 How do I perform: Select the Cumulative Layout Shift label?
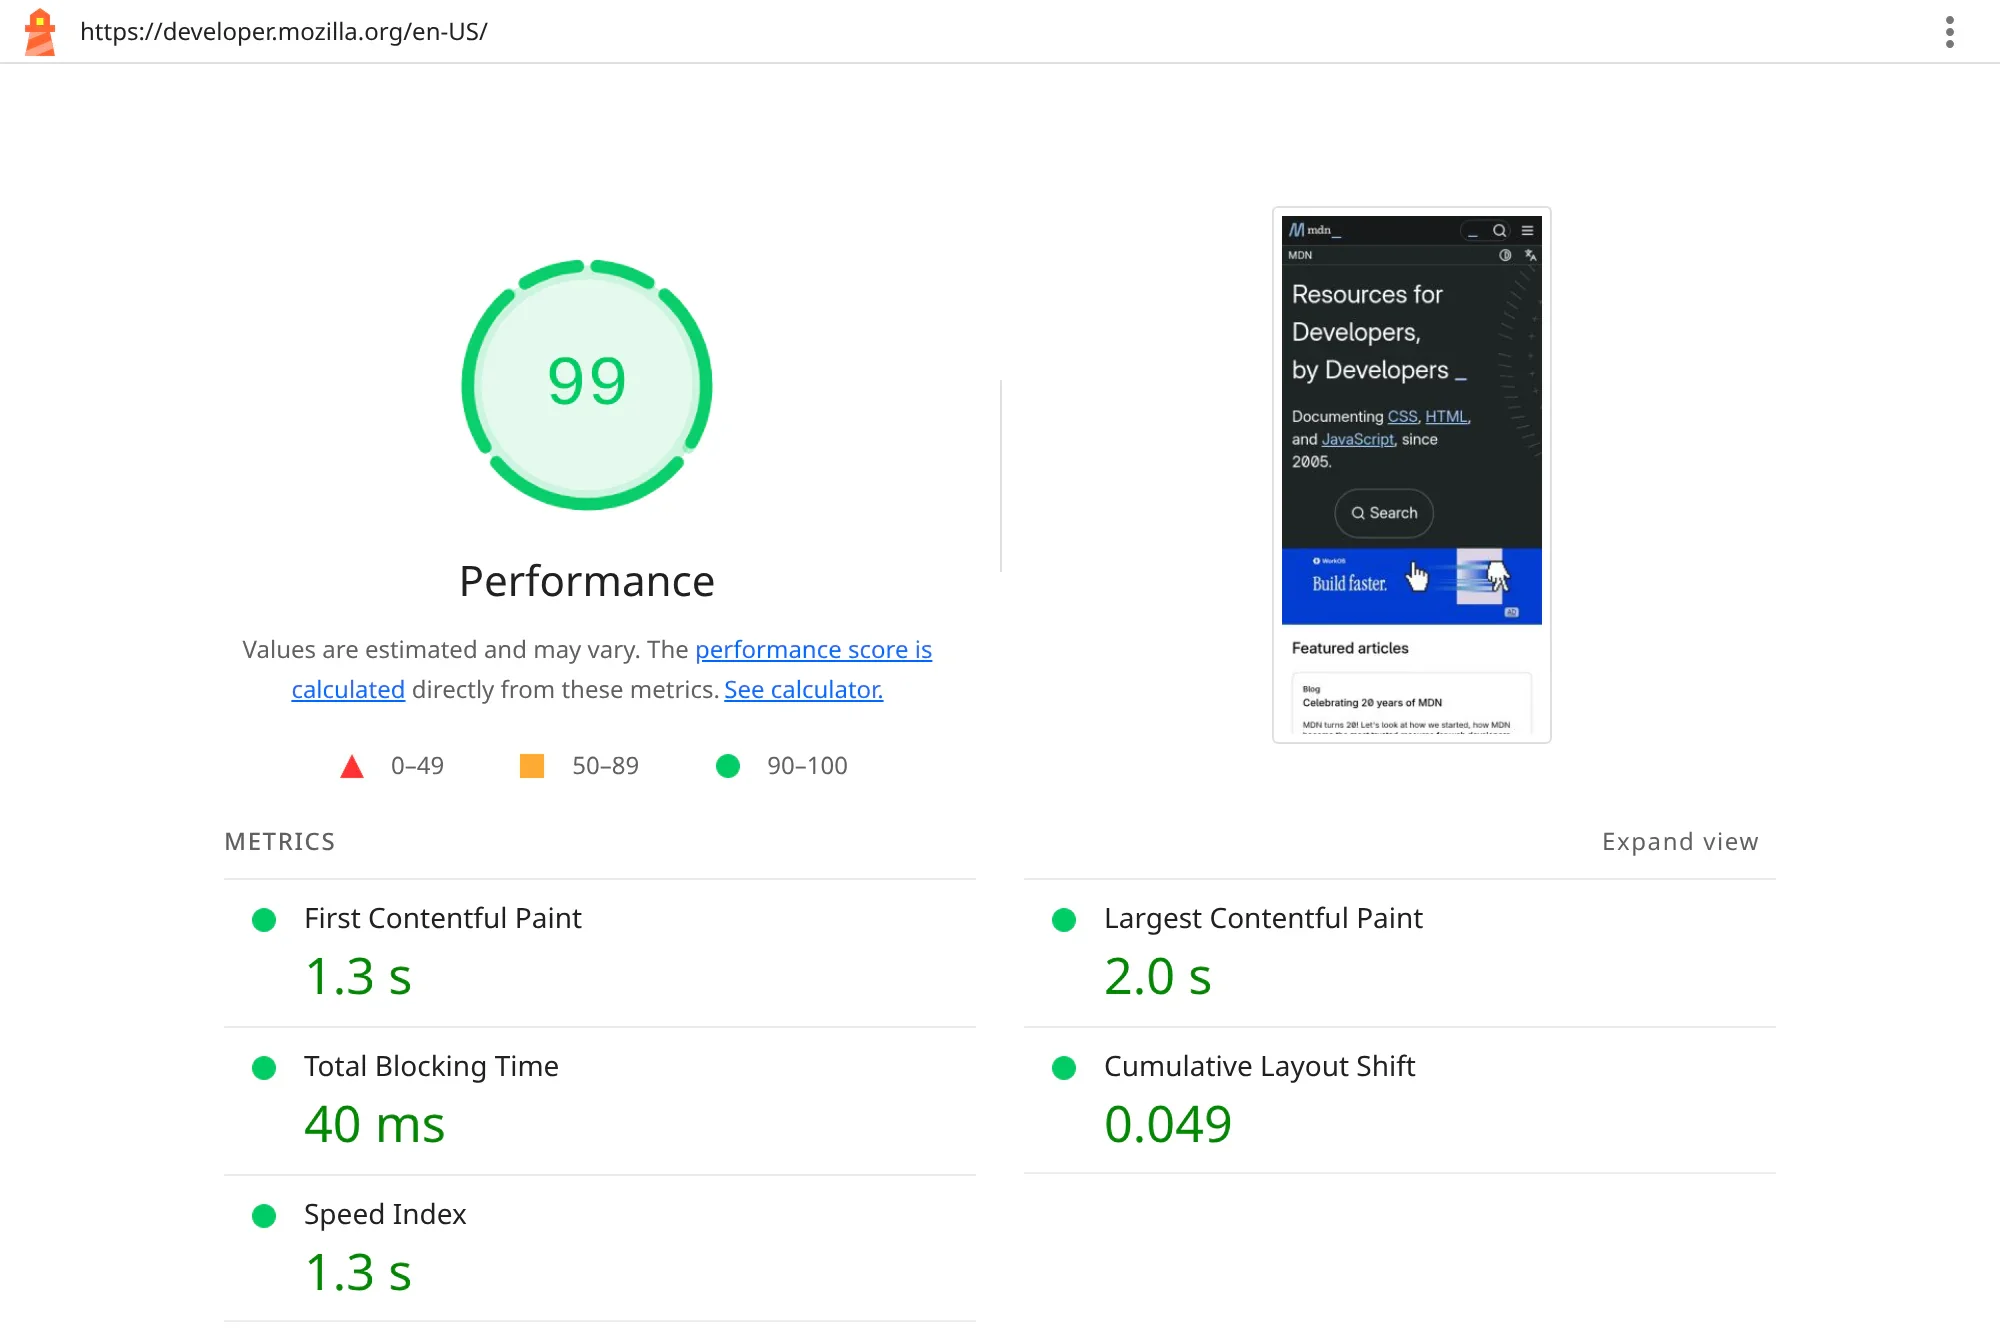(x=1259, y=1066)
